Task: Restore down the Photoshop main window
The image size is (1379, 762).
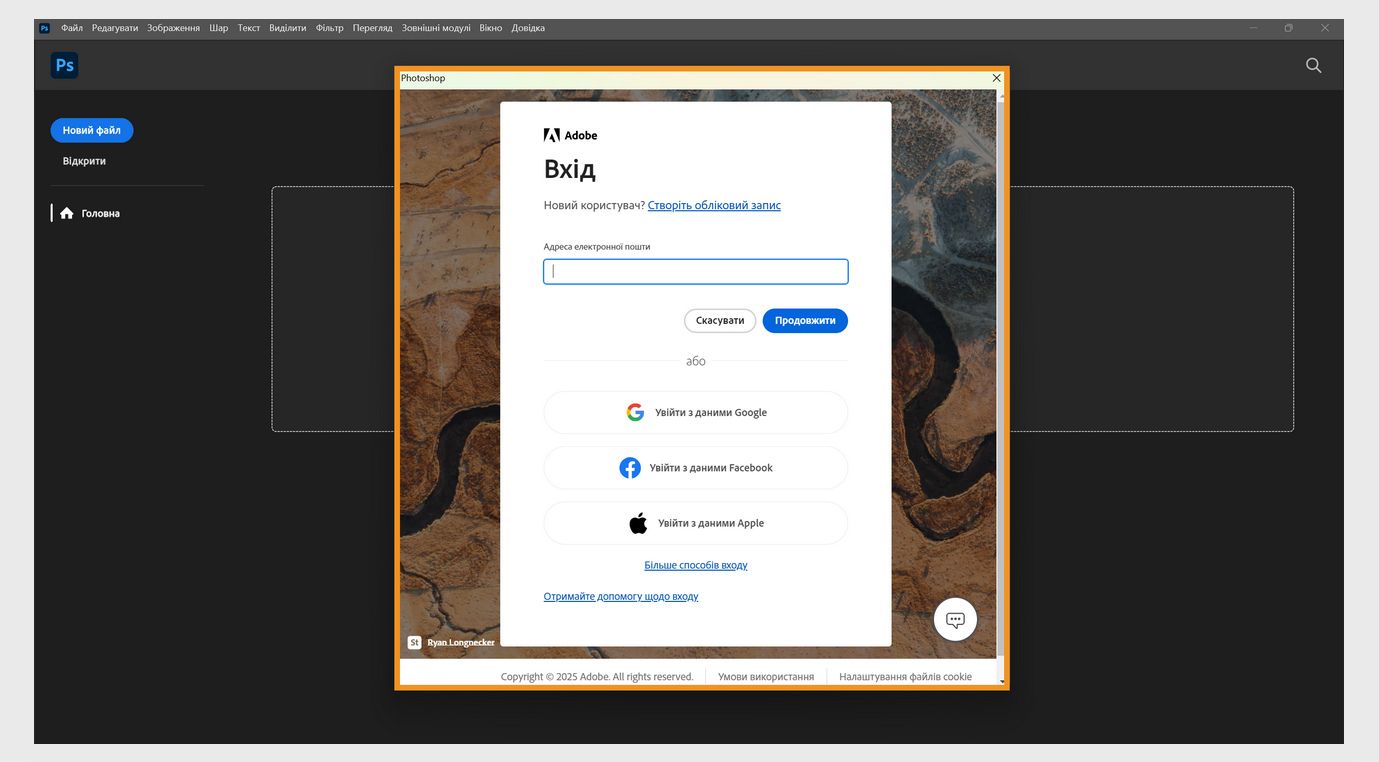Action: (x=1289, y=28)
